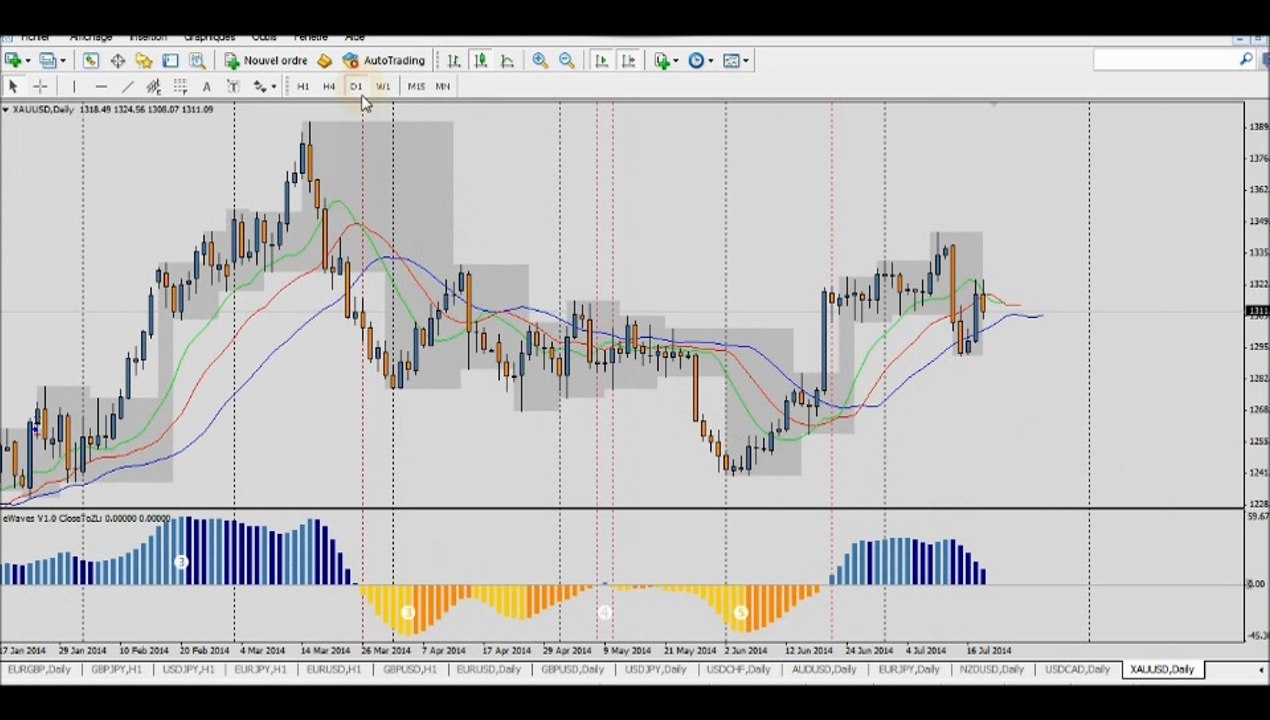1270x720 pixels.
Task: Select the Text Label tool
Action: click(x=233, y=87)
